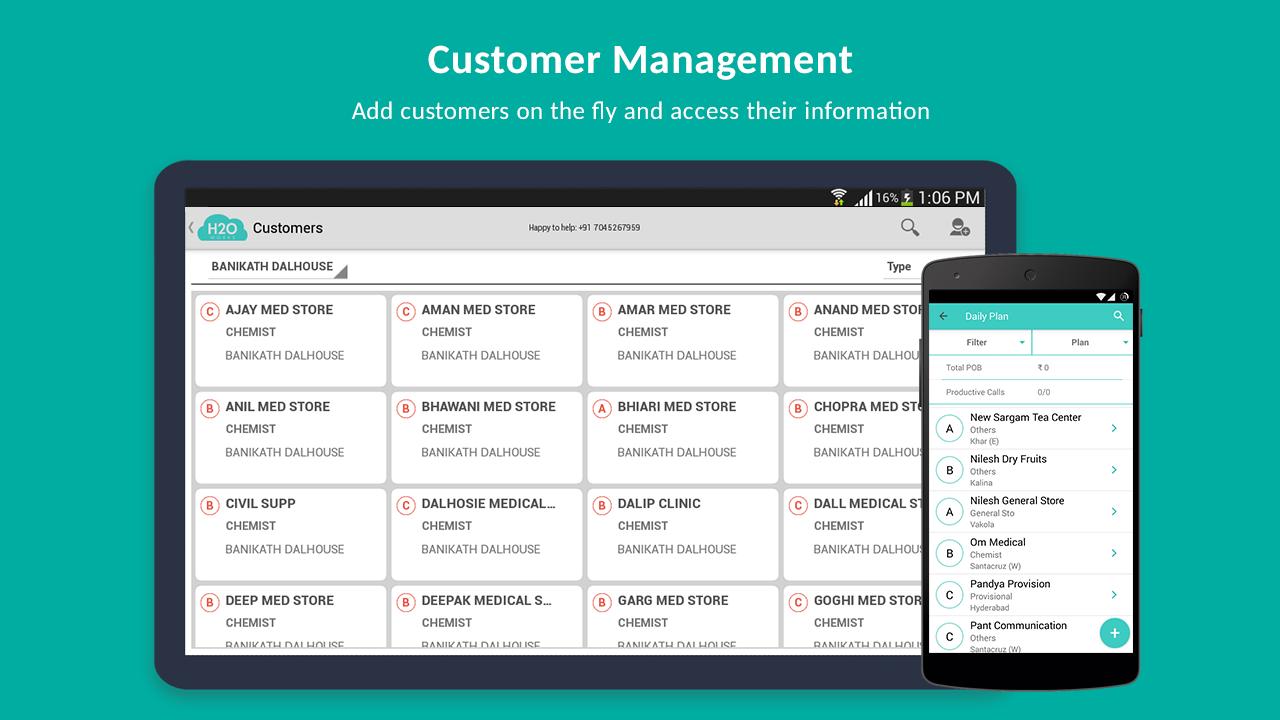Tap the add customer icon

pyautogui.click(x=959, y=227)
